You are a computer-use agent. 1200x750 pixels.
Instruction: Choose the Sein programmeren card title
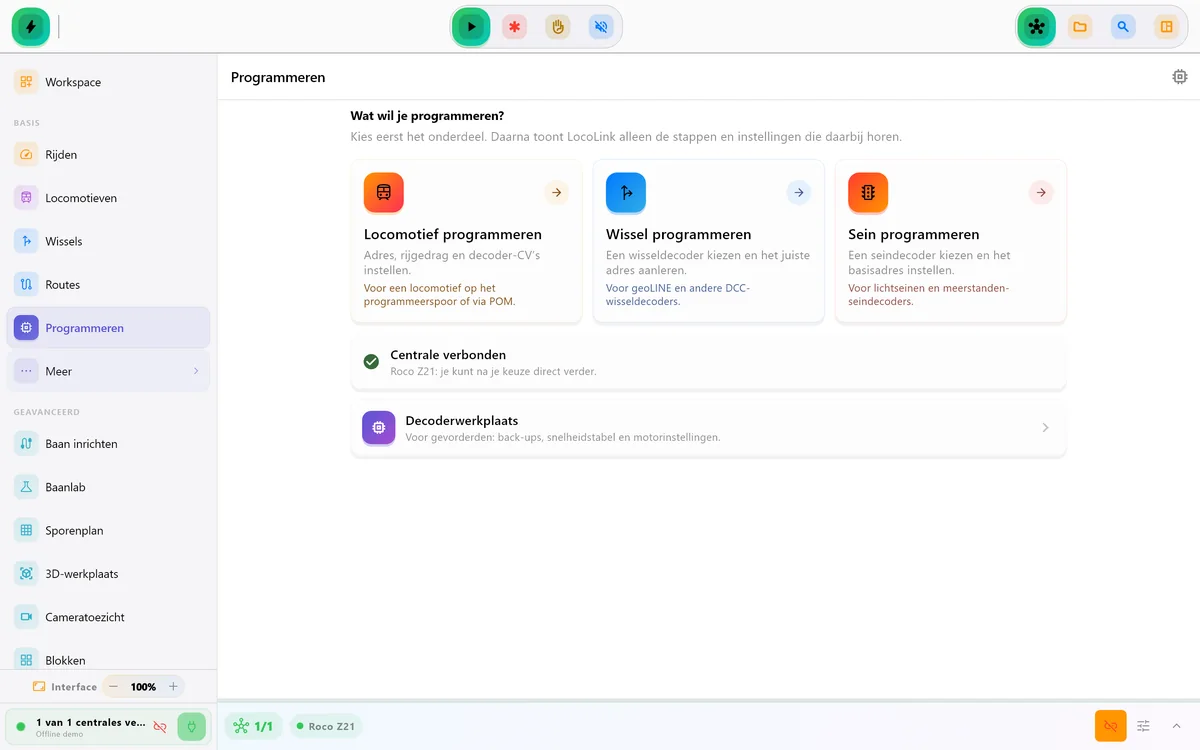click(914, 235)
